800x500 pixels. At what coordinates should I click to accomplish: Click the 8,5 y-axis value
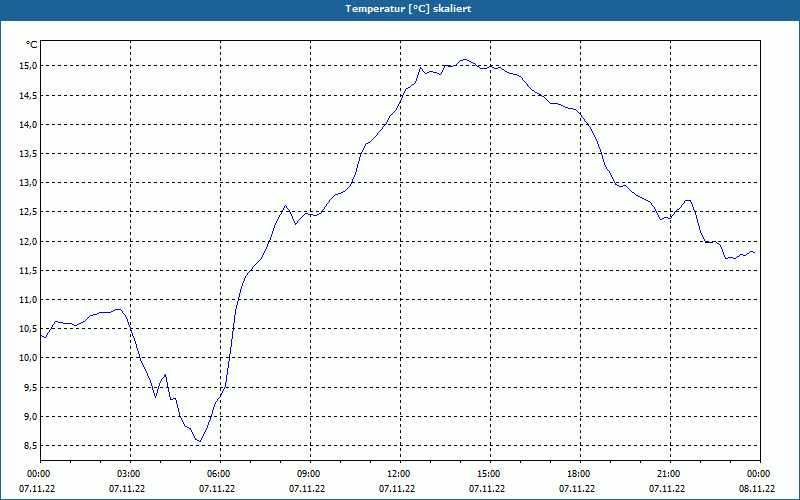coord(31,446)
